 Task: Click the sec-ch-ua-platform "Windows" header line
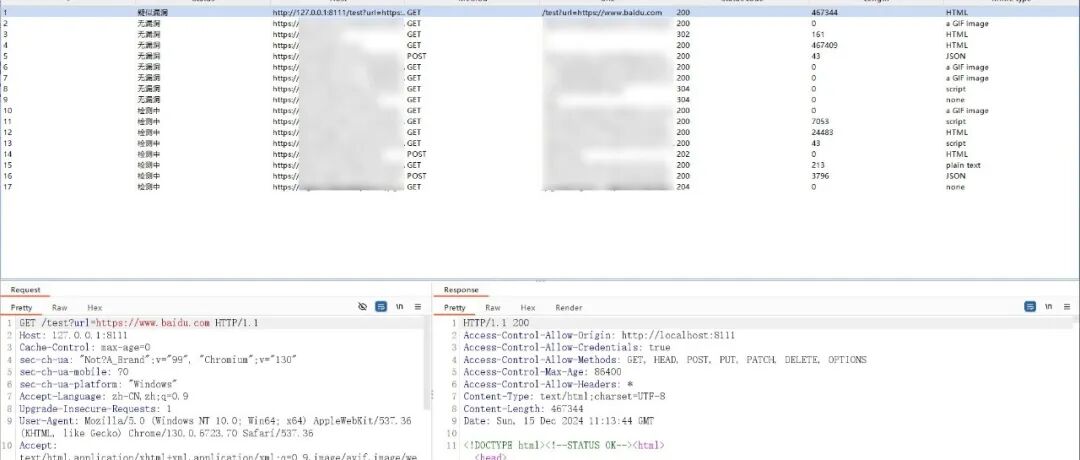[x=98, y=384]
